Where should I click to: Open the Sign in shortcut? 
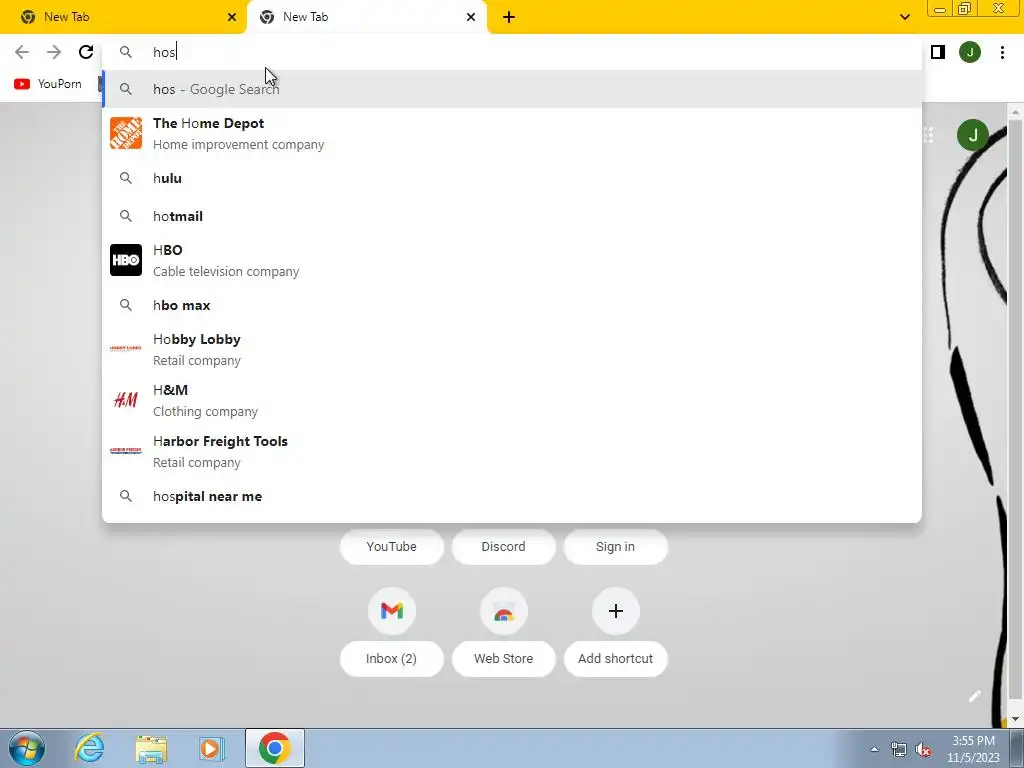coord(616,547)
